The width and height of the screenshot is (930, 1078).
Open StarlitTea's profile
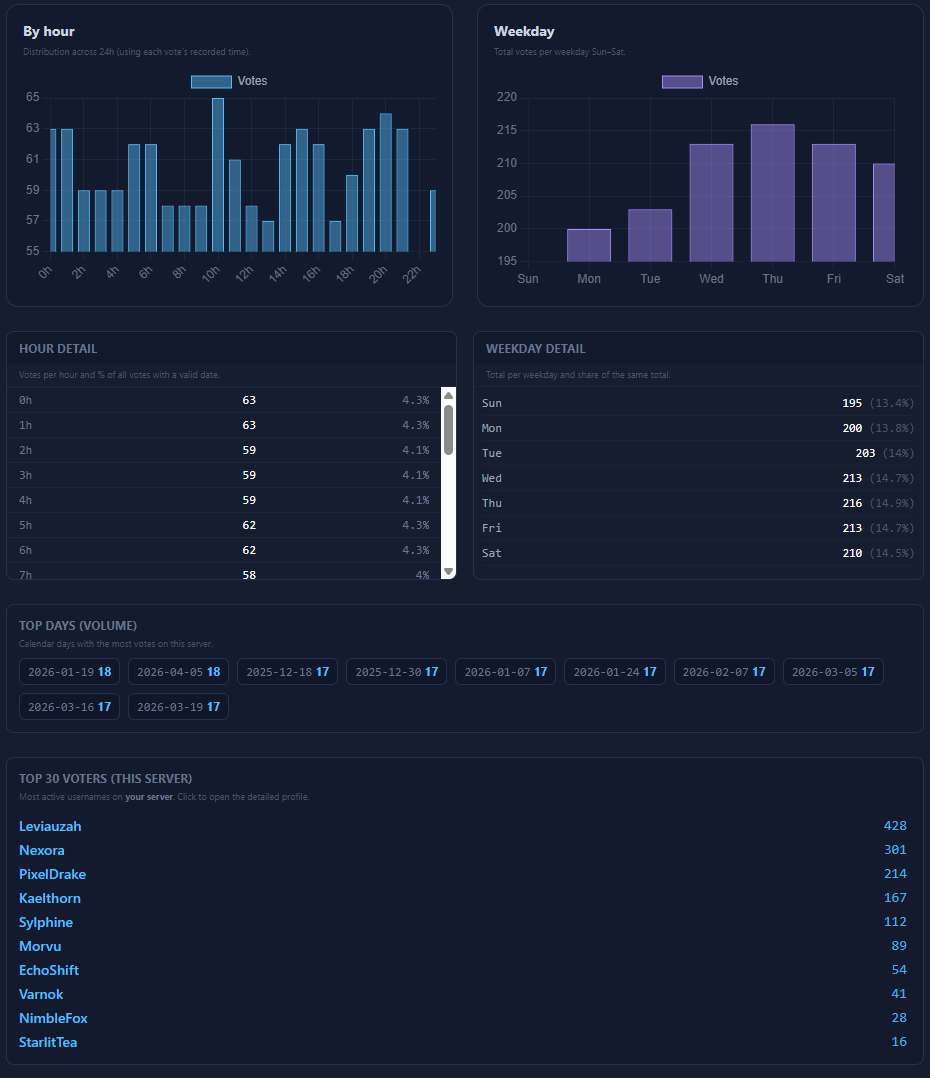48,1042
